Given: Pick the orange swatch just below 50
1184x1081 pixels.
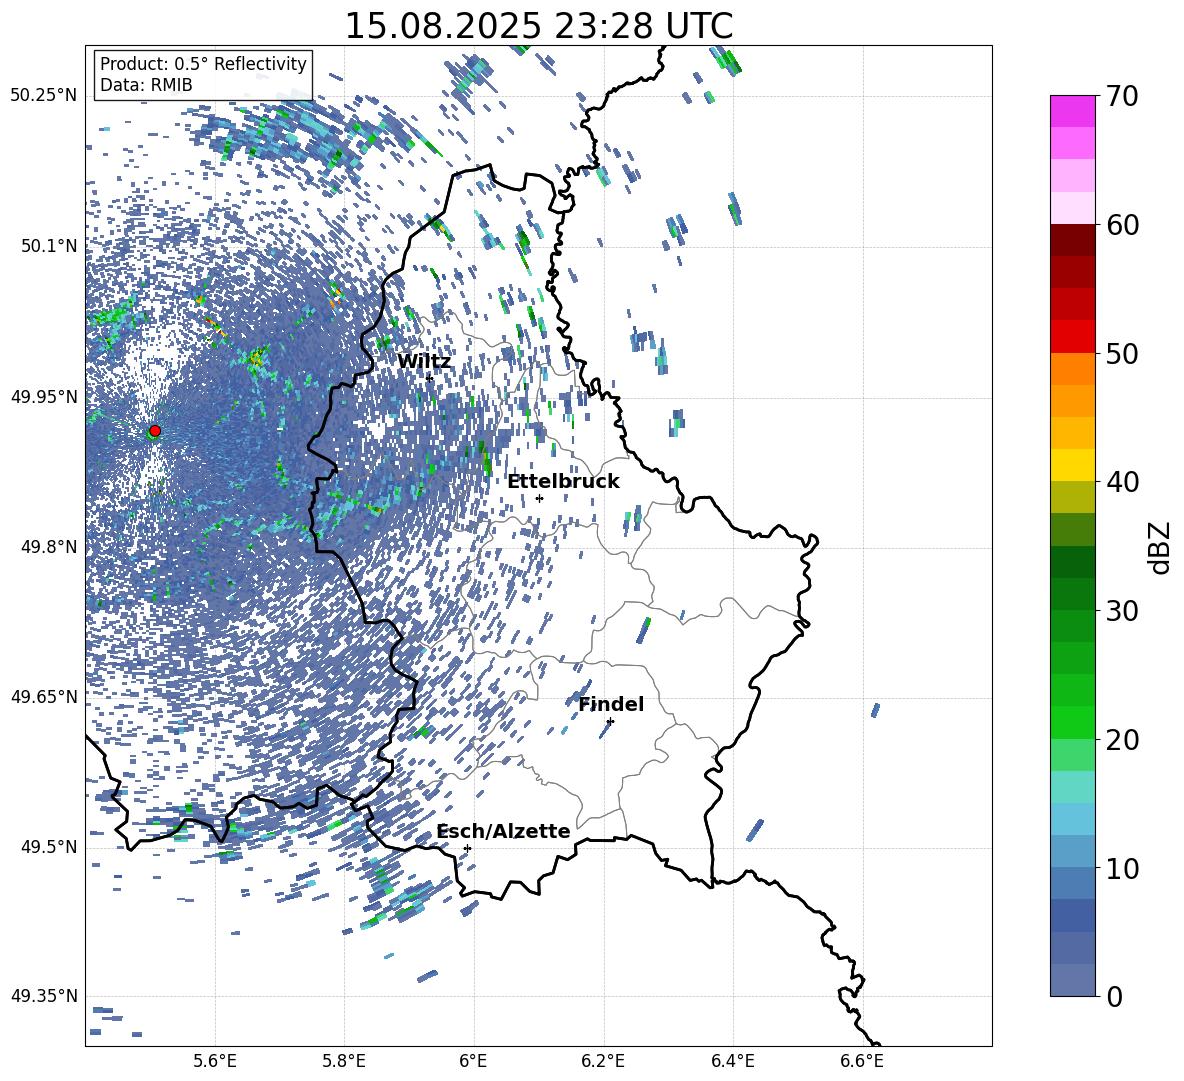Looking at the screenshot, I should pos(1072,368).
